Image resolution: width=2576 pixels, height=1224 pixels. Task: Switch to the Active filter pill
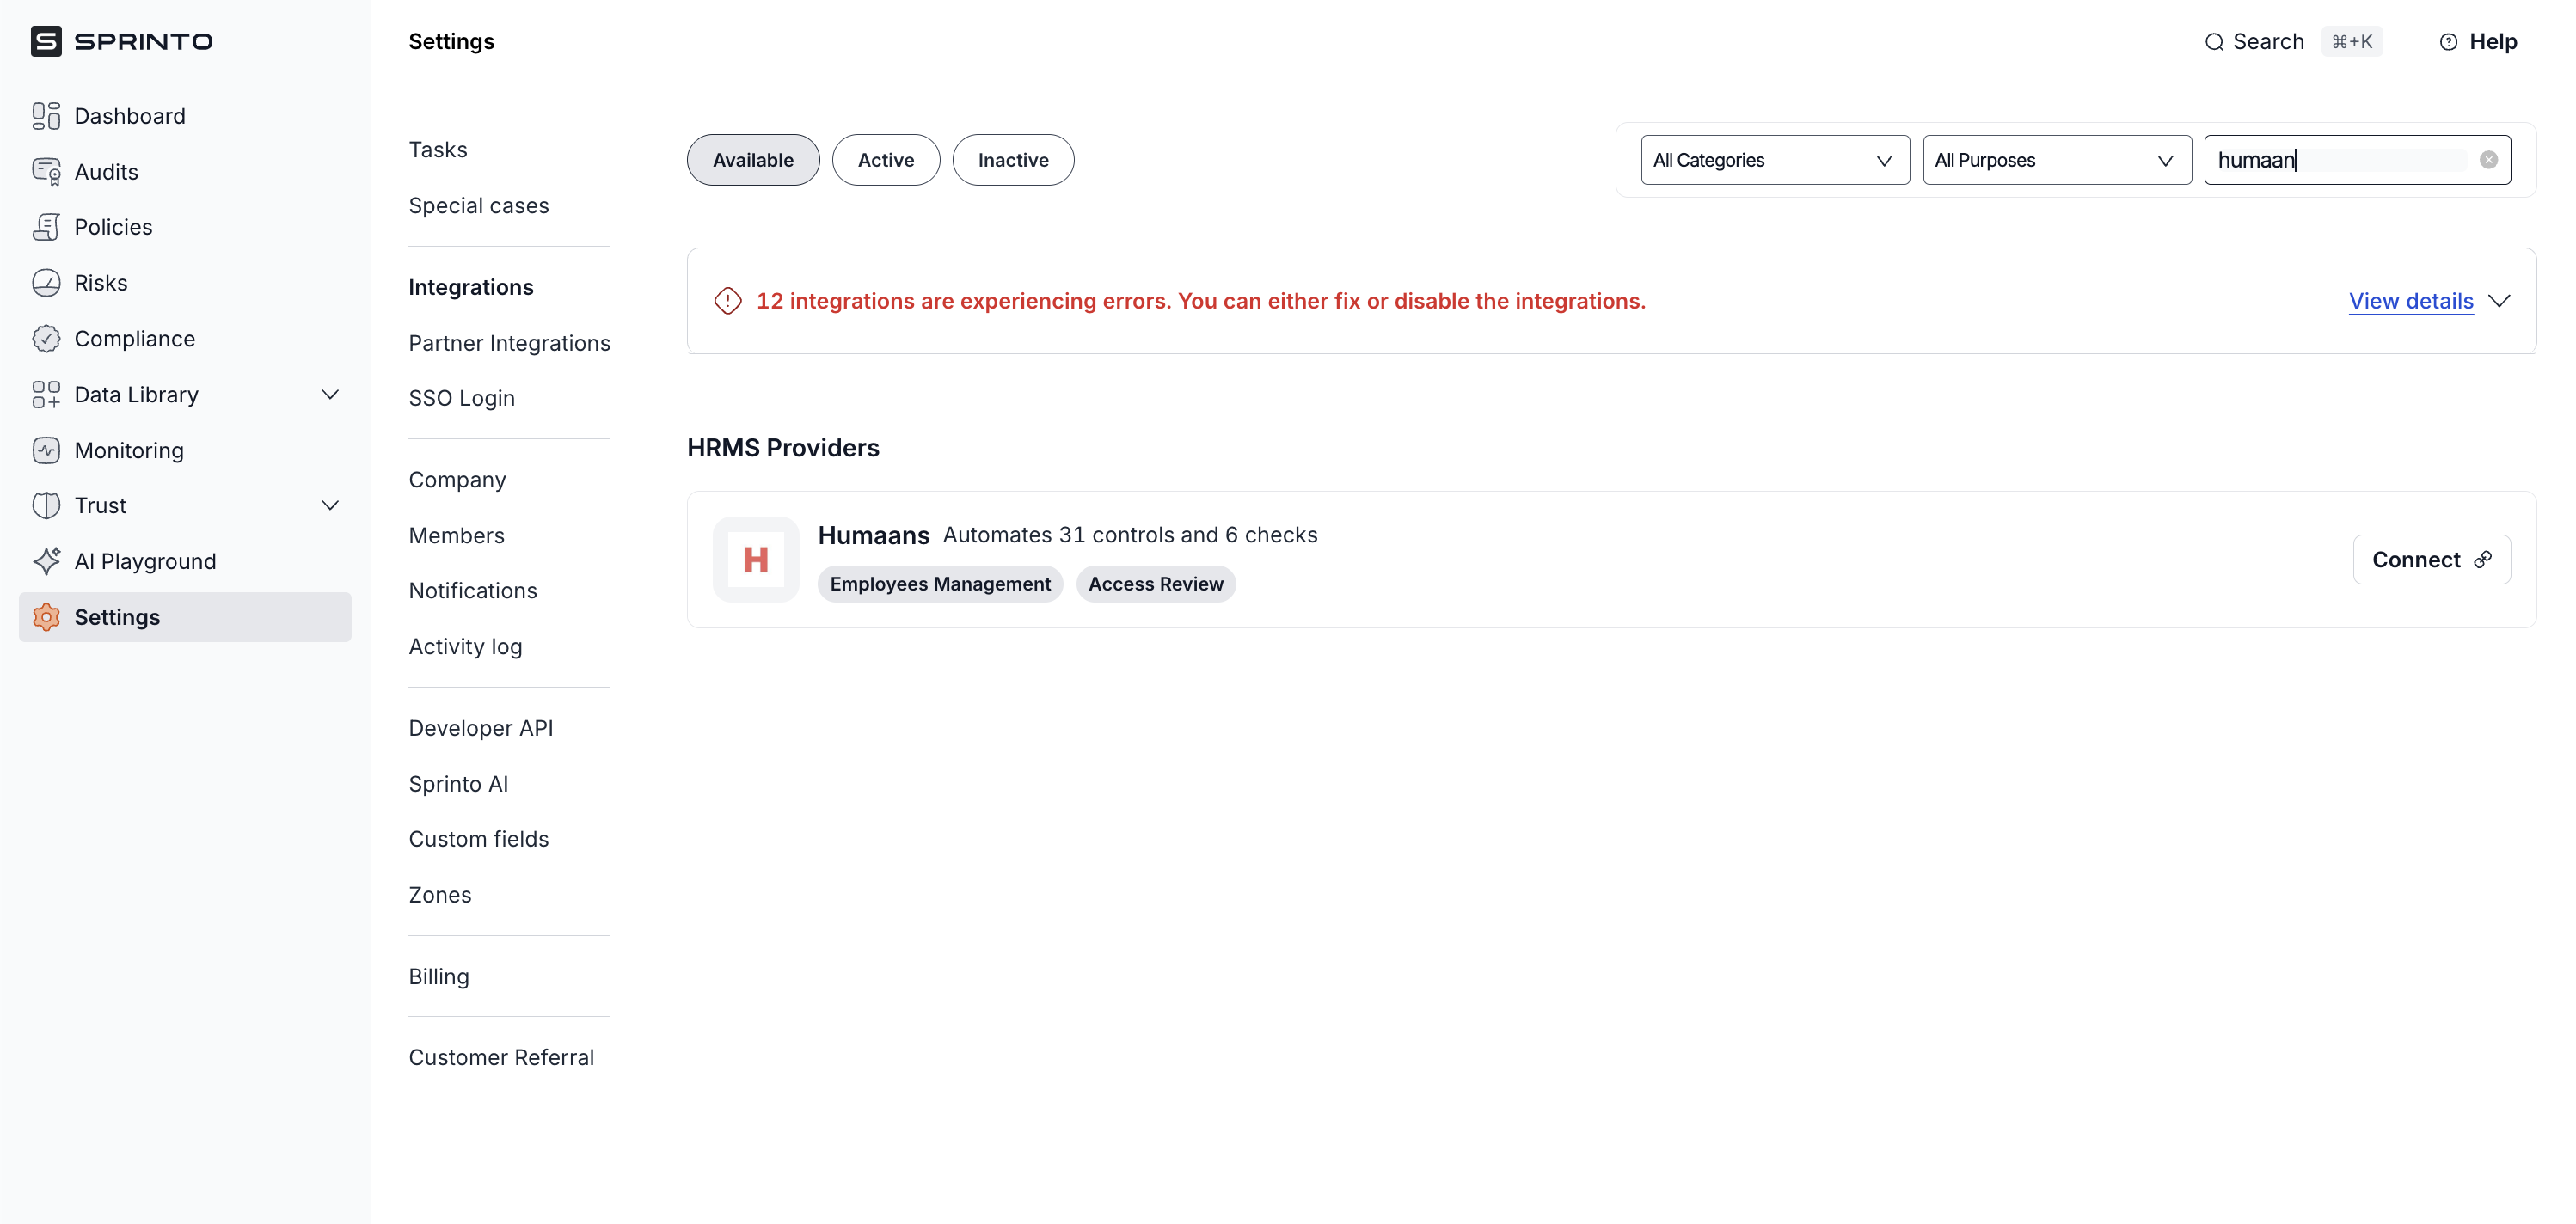[885, 160]
